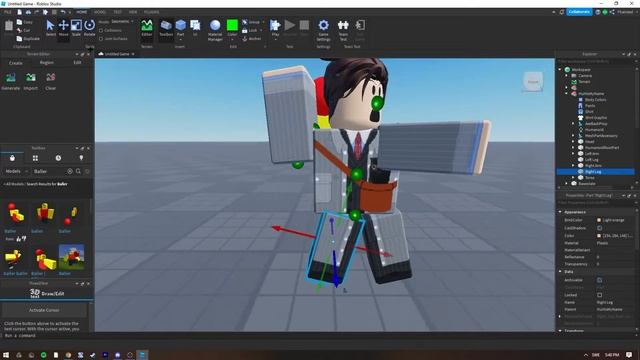
Task: Open the Lock dropdown in Edit group
Action: [x=261, y=30]
